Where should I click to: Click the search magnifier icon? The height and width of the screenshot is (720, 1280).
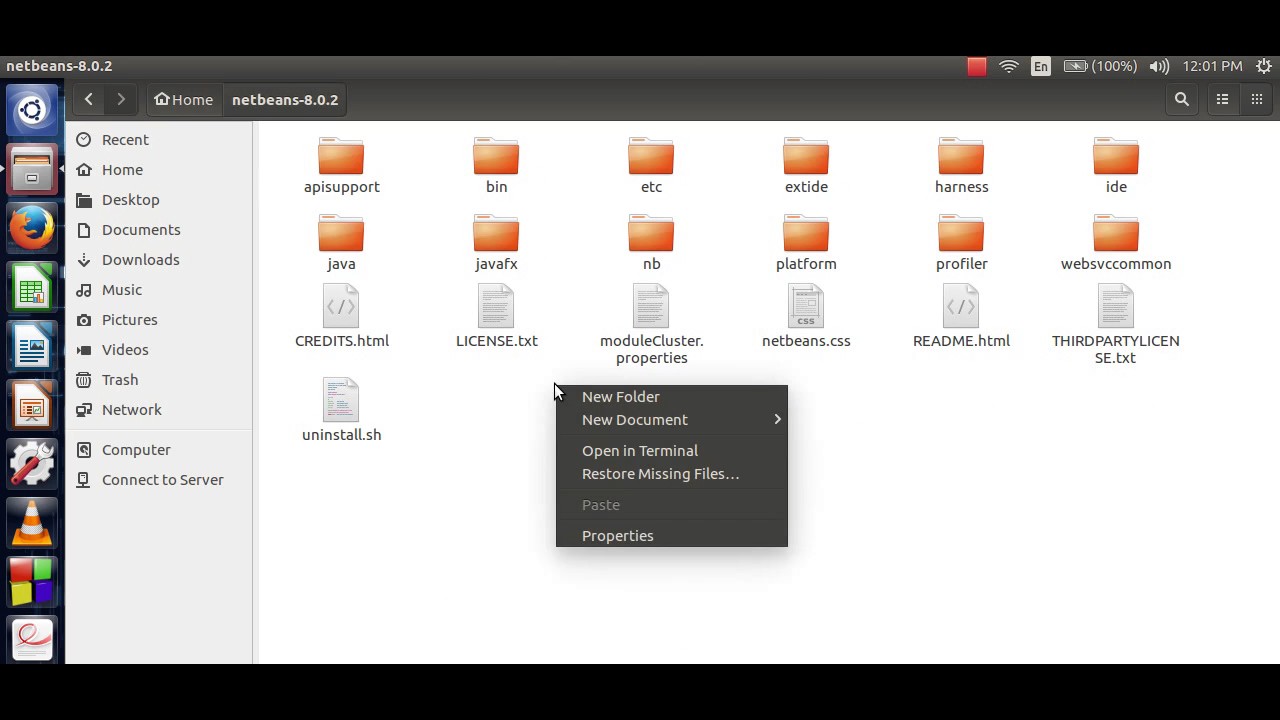tap(1182, 99)
